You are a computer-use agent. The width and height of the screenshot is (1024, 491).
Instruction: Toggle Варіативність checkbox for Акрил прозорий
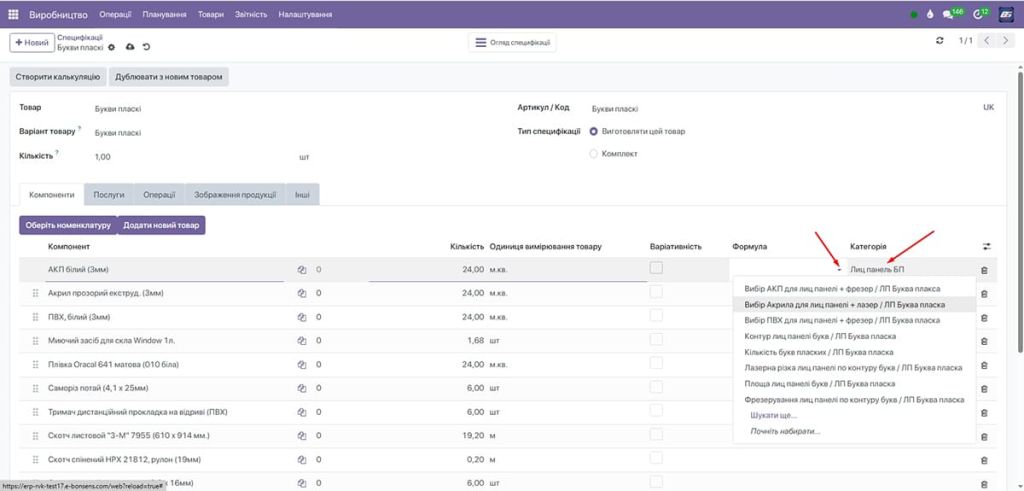click(x=656, y=292)
